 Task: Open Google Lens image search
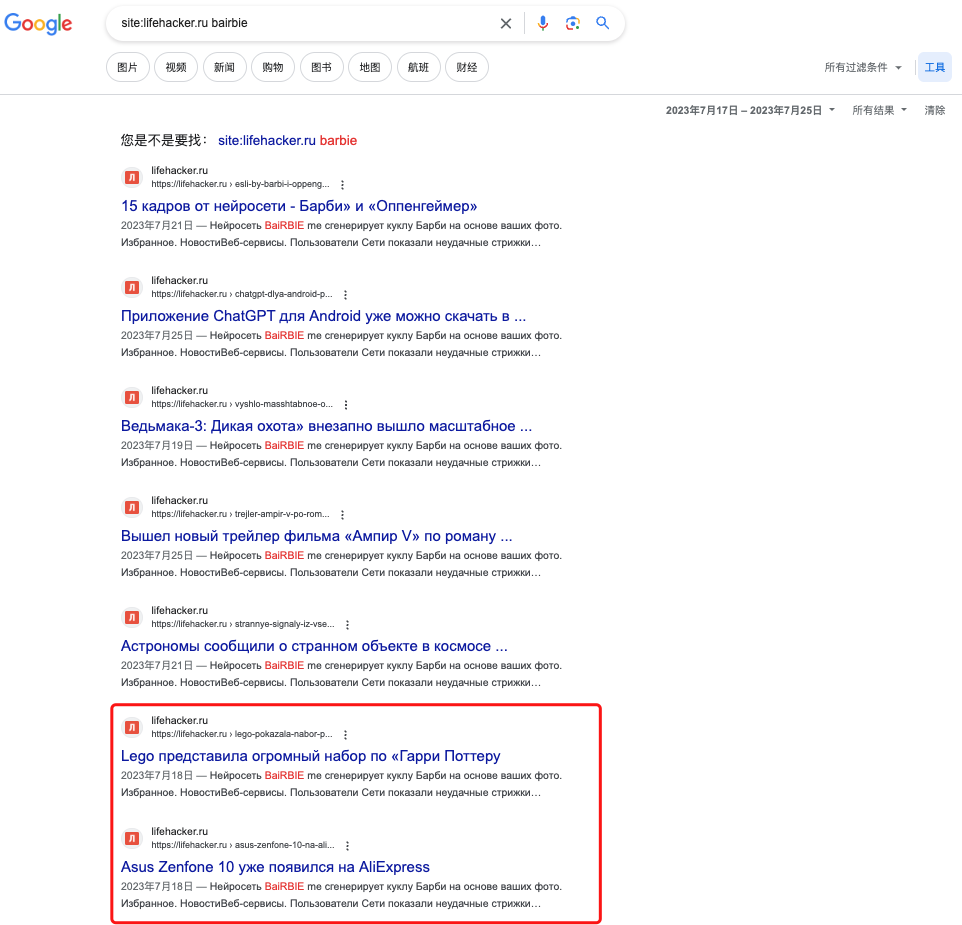point(573,23)
